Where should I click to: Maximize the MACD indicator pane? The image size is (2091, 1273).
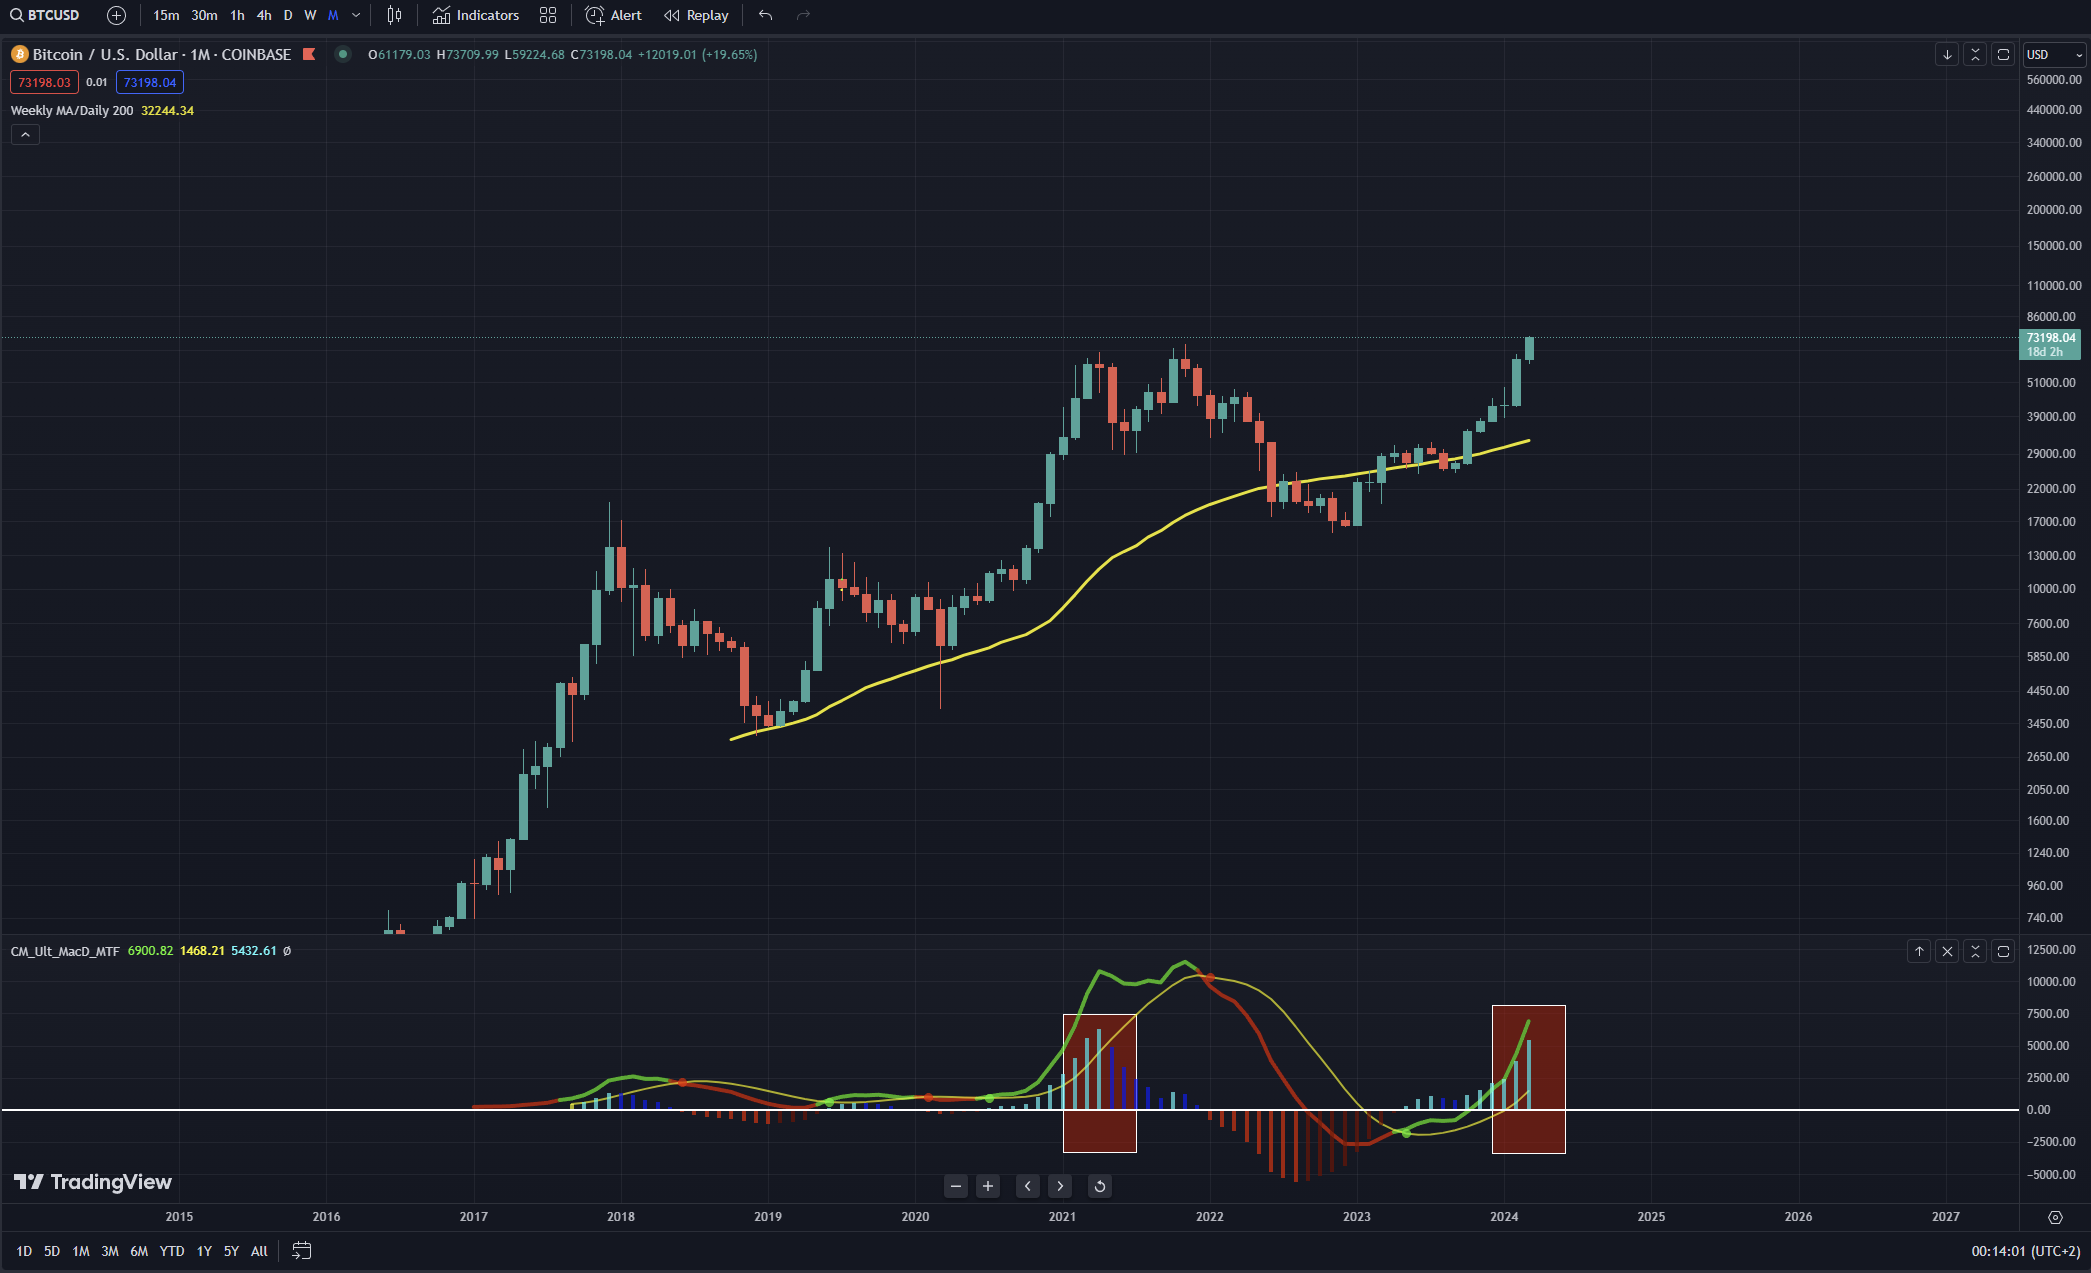point(2003,951)
